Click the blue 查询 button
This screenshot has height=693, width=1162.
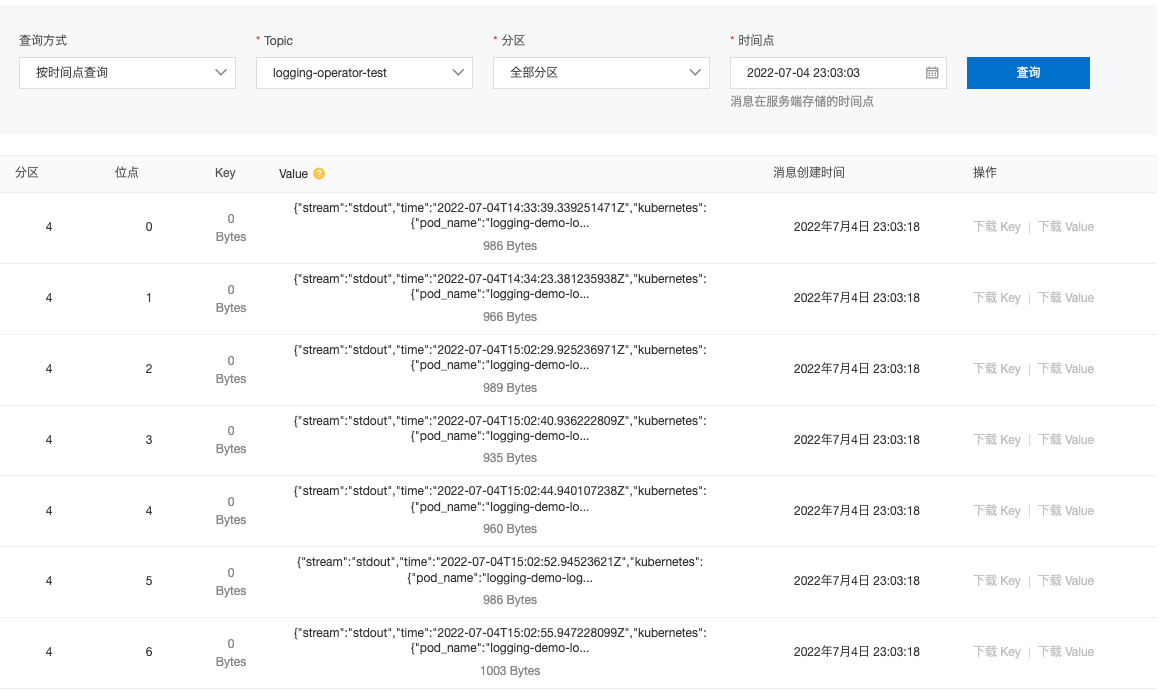pyautogui.click(x=1028, y=72)
